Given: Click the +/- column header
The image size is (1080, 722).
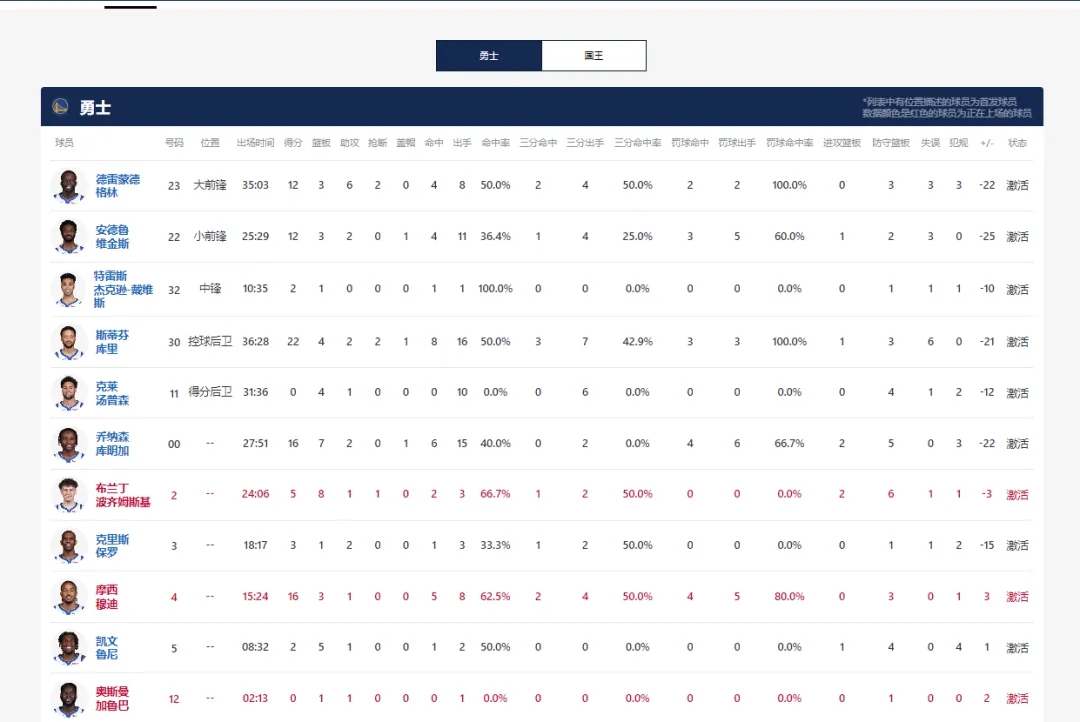Looking at the screenshot, I should pyautogui.click(x=987, y=143).
